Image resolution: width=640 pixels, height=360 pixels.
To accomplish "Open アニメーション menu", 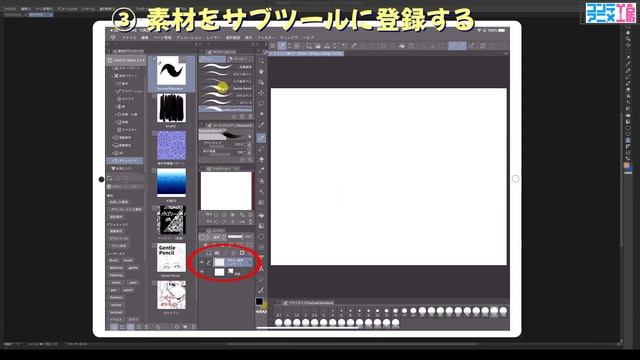I will tap(189, 38).
